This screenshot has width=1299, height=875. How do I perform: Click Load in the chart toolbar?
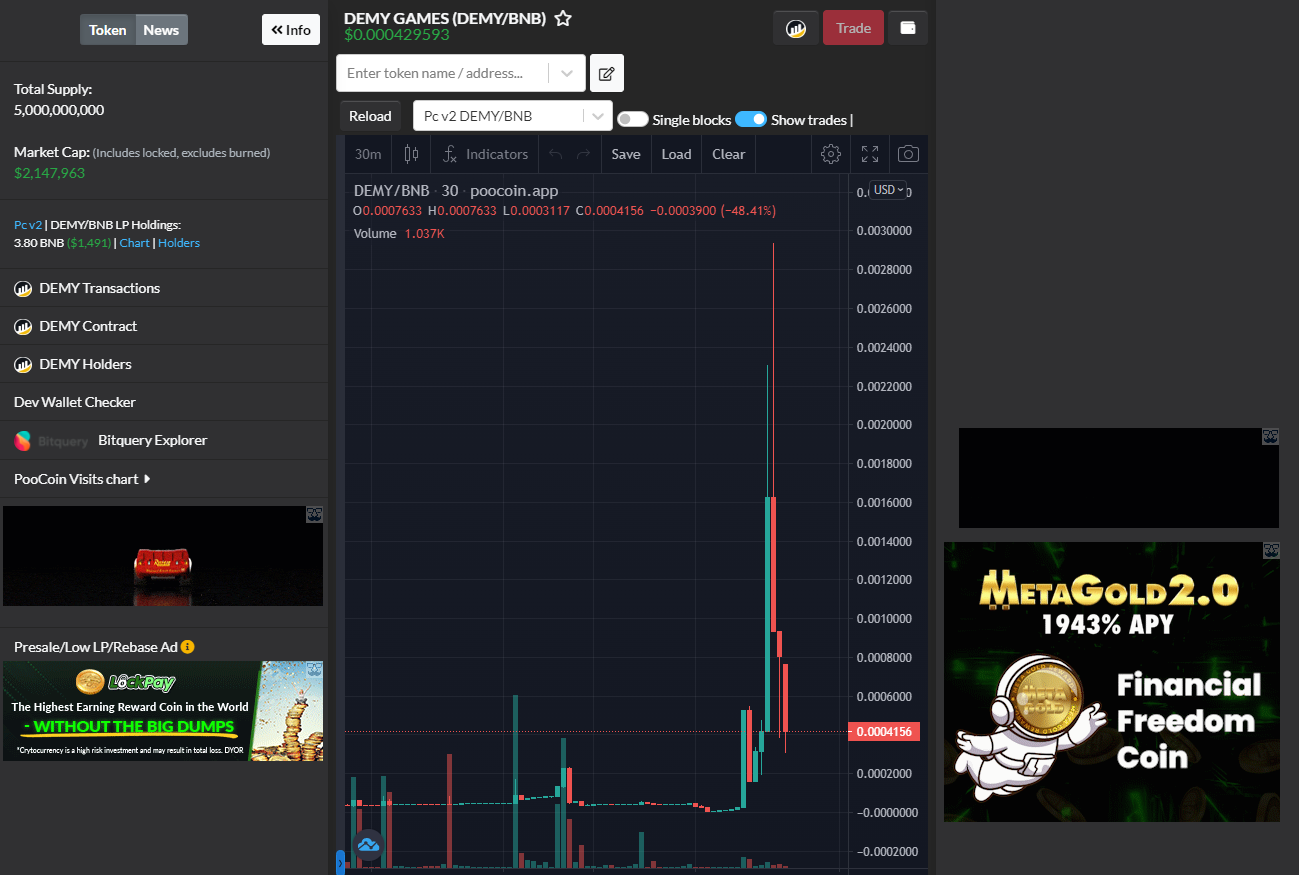676,154
